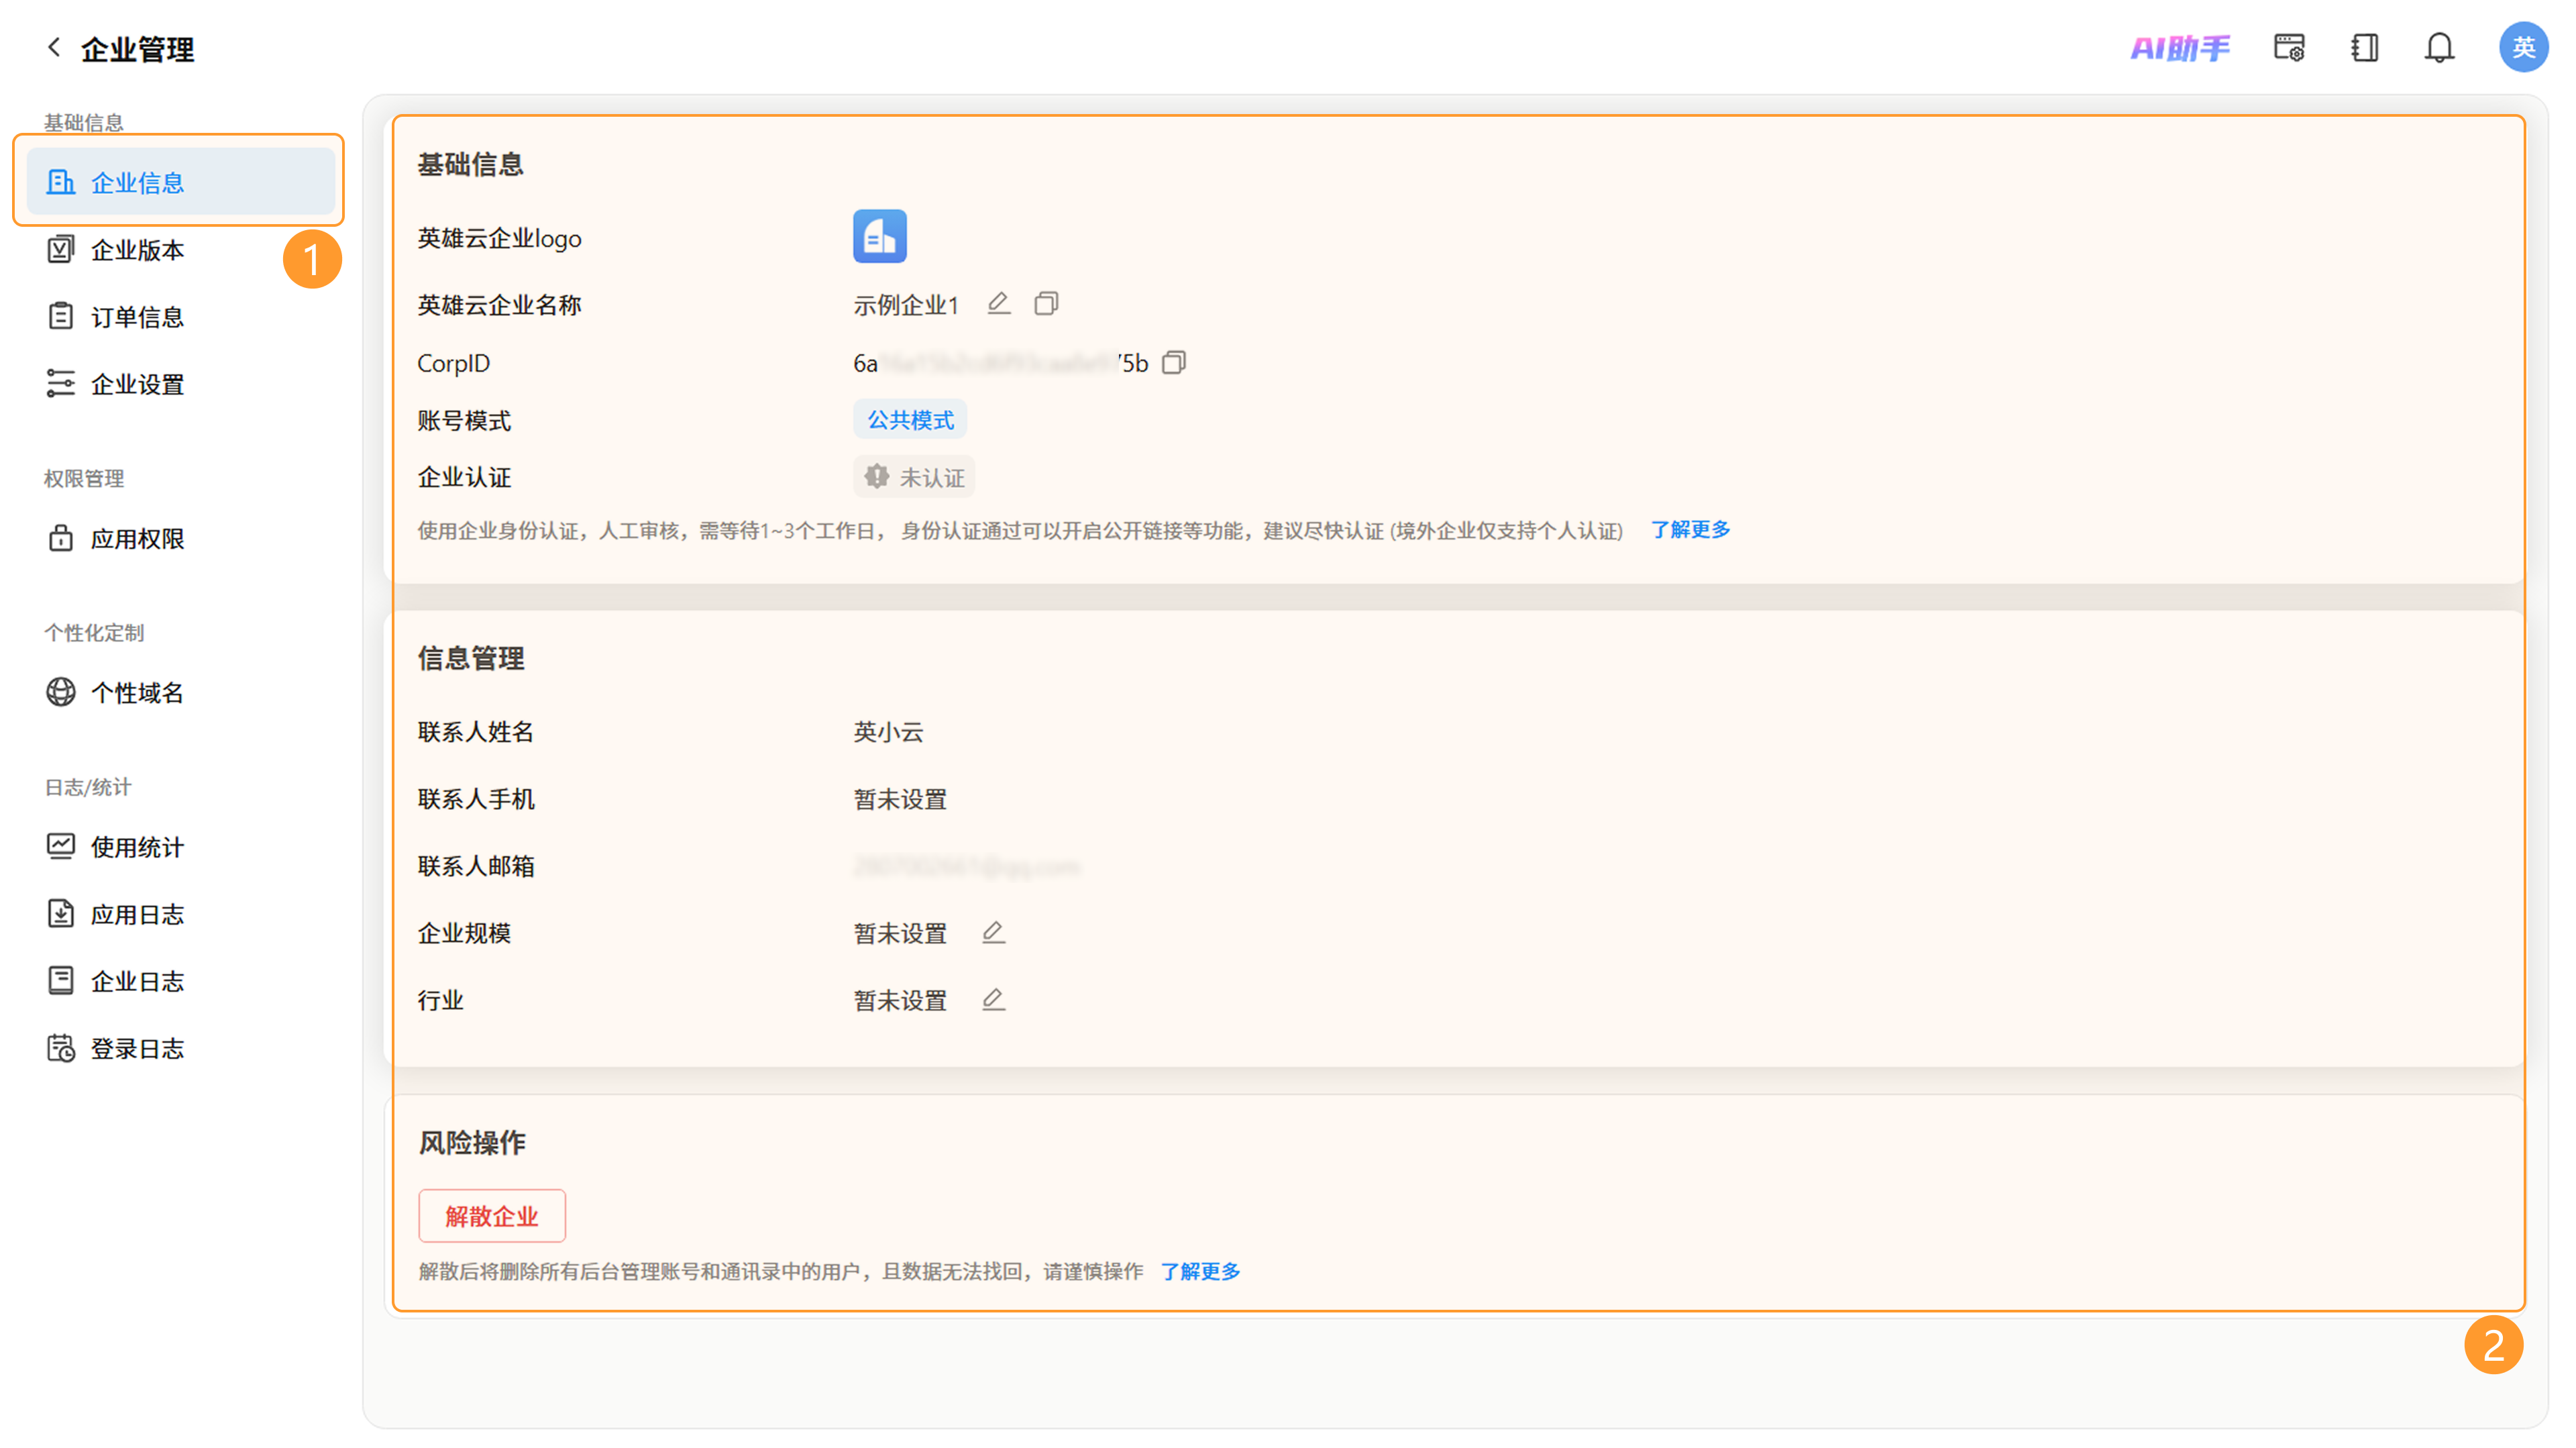Viewport: 2576px width, 1448px height.
Task: Open the address book icon in header
Action: [x=2364, y=47]
